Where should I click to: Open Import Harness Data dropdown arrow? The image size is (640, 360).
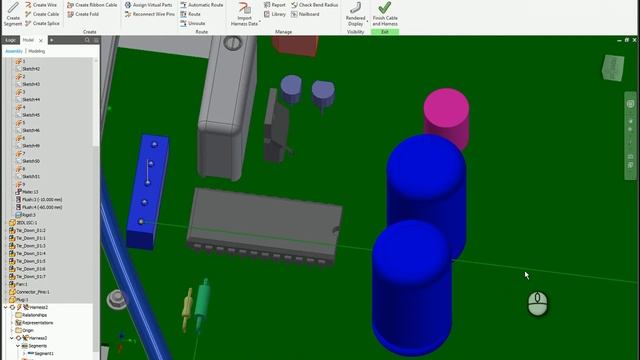(260, 21)
